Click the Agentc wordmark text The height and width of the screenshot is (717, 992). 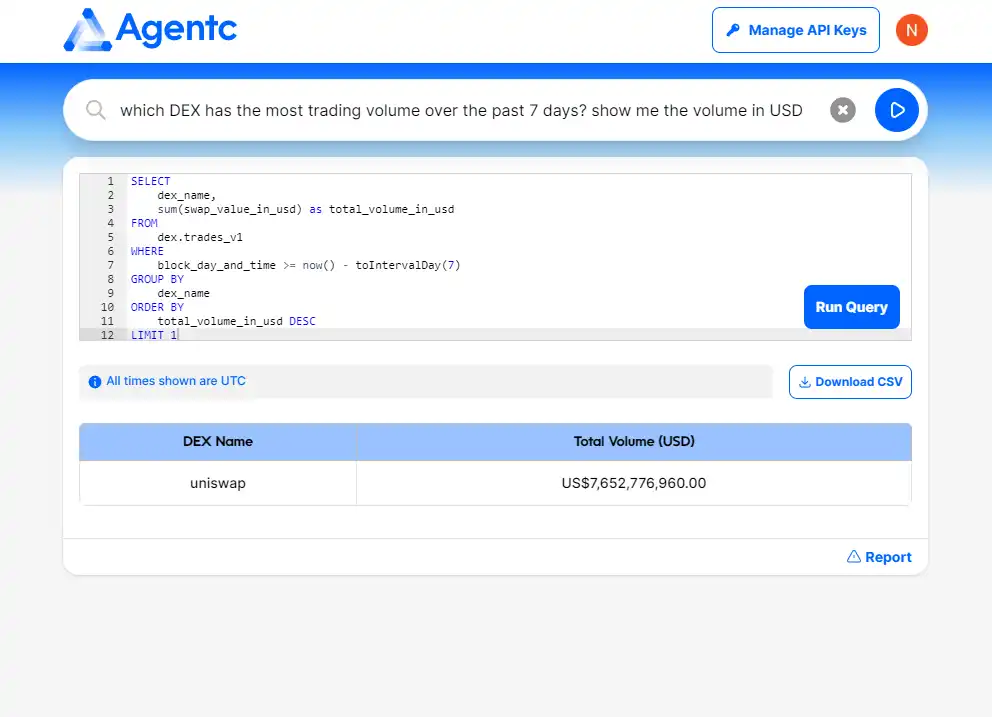click(x=176, y=28)
